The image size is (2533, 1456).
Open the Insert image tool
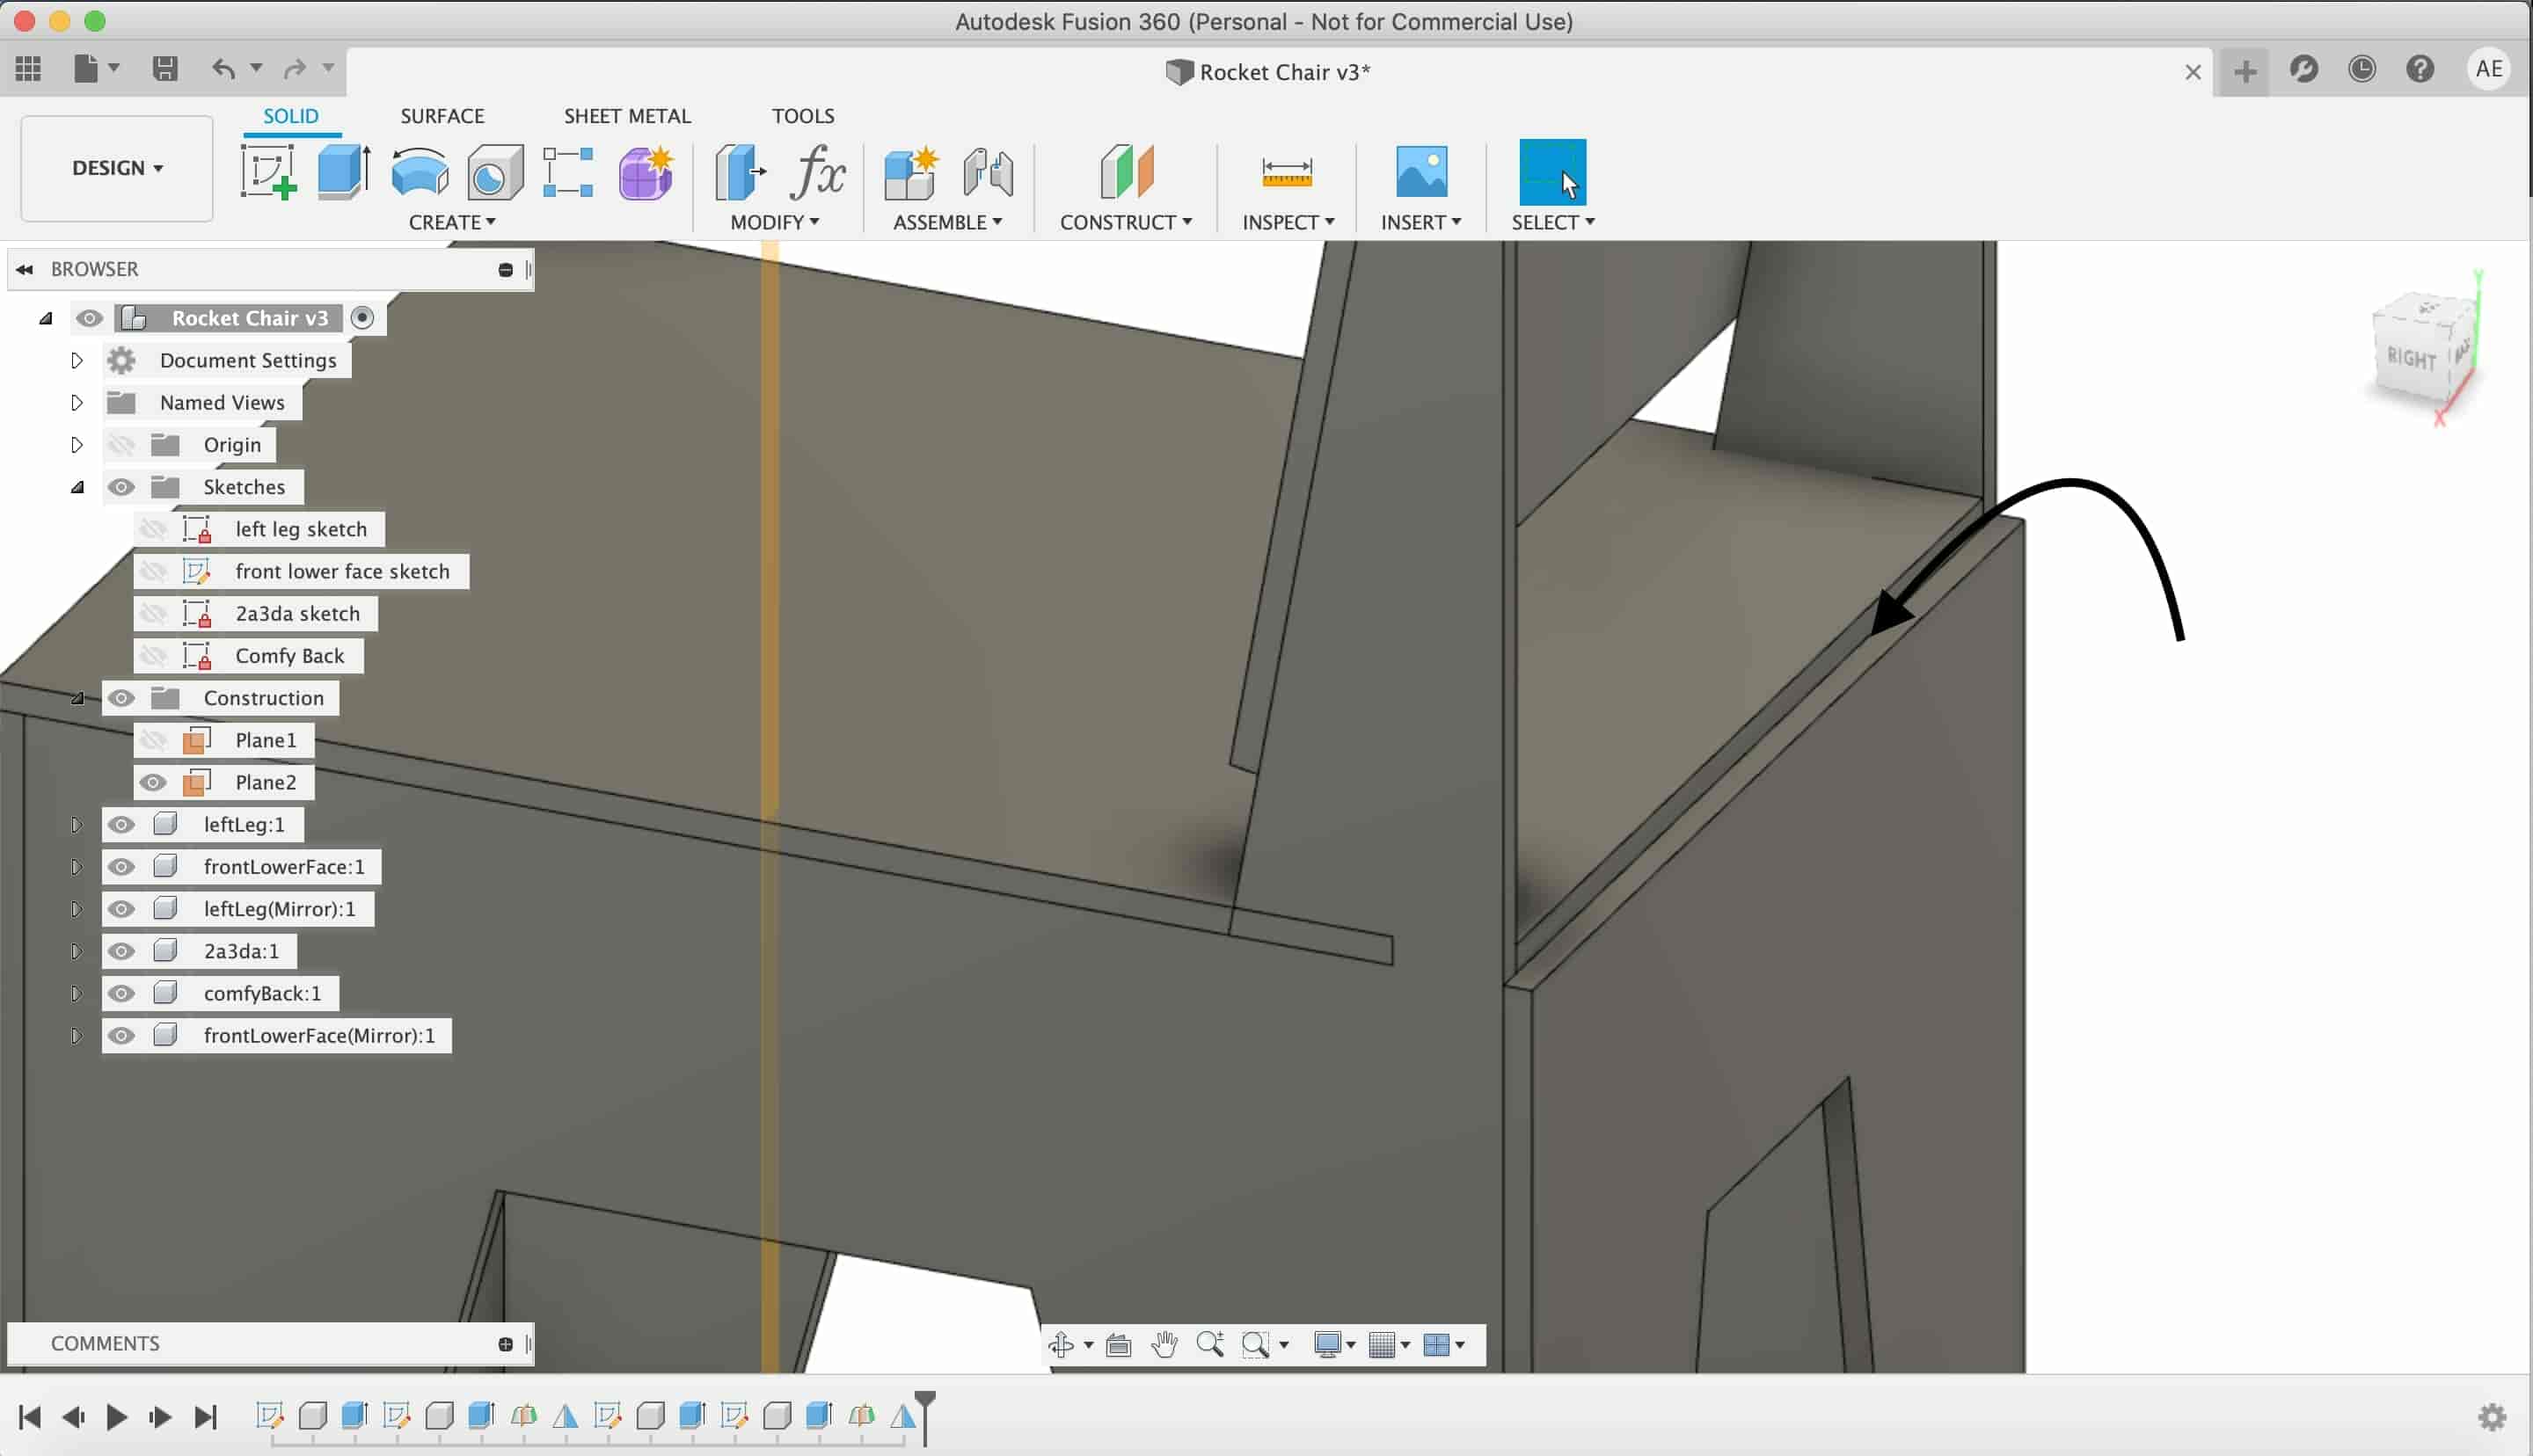click(1421, 172)
